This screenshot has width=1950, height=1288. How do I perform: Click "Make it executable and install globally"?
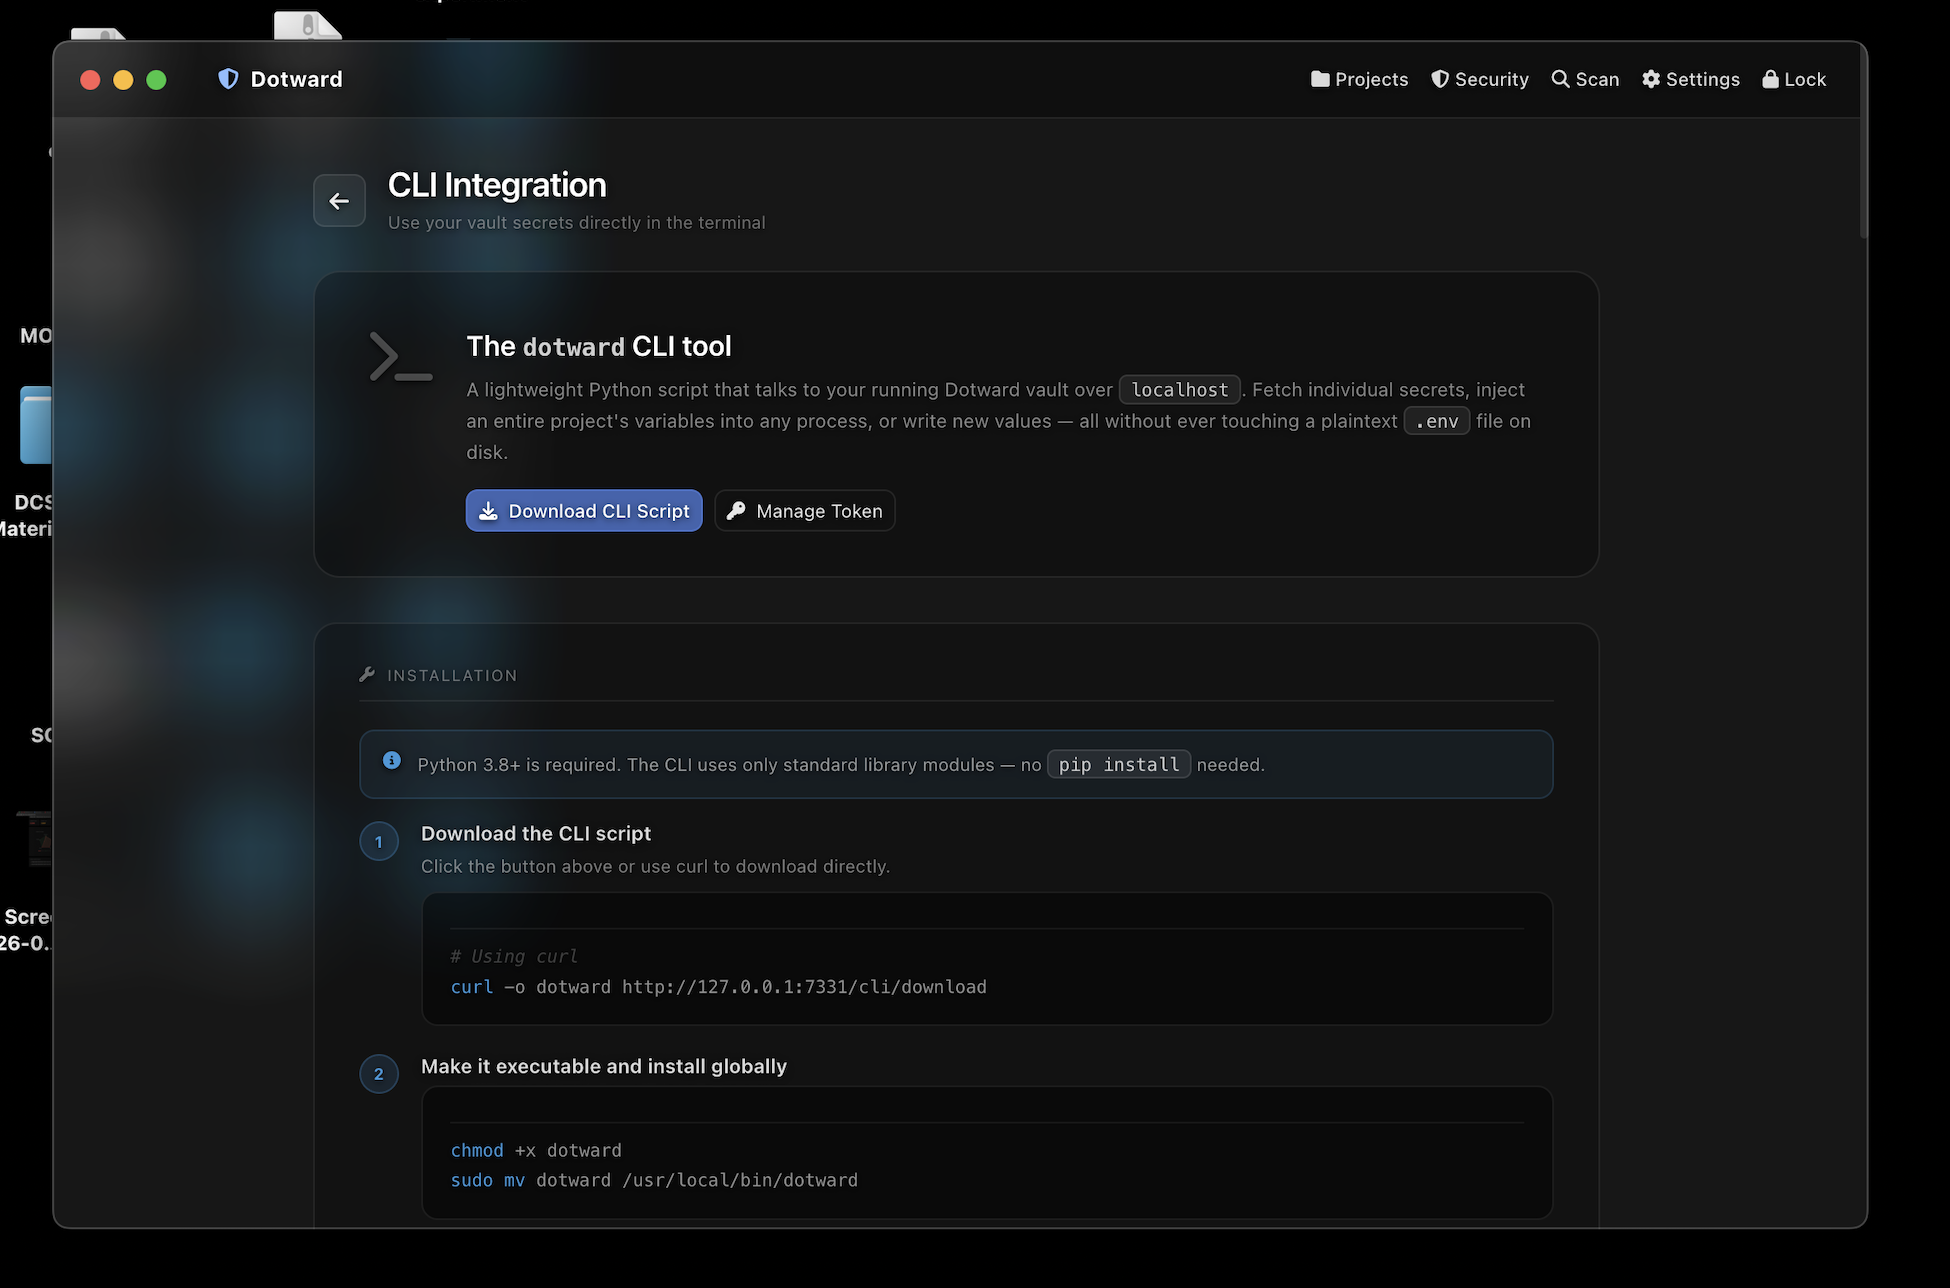tap(604, 1067)
